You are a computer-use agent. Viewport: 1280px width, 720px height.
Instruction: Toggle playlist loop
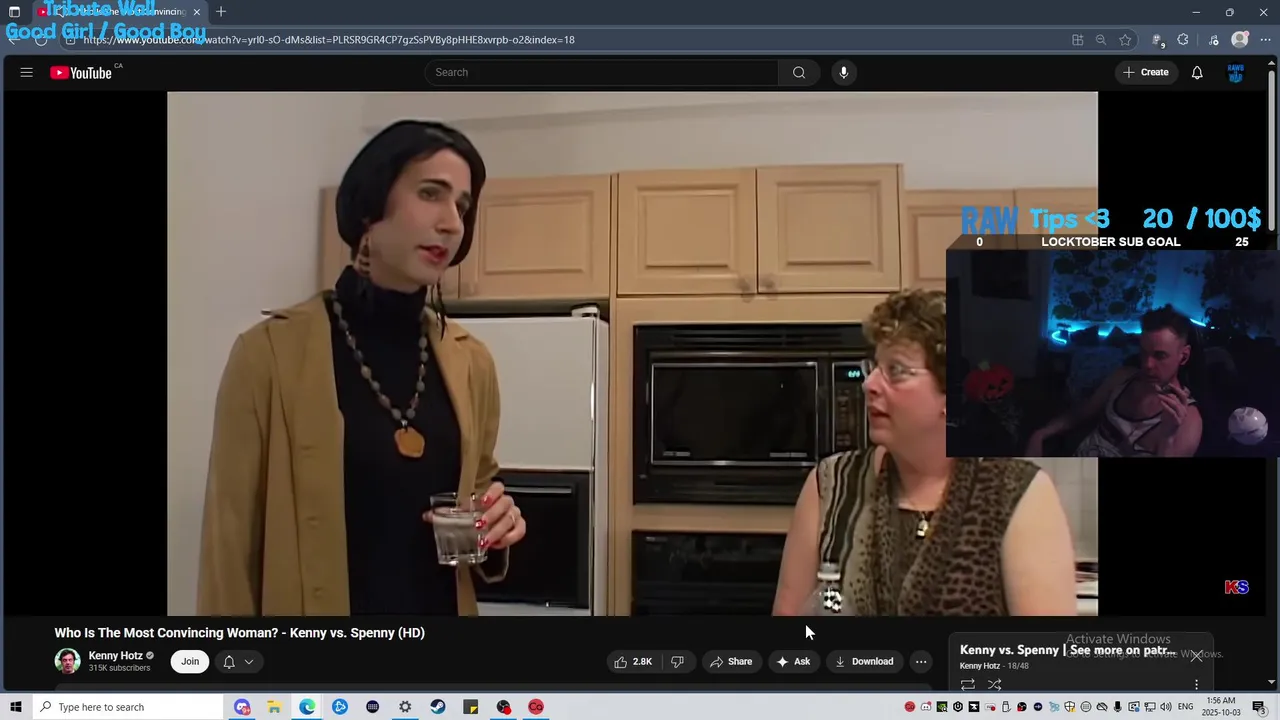(x=968, y=685)
